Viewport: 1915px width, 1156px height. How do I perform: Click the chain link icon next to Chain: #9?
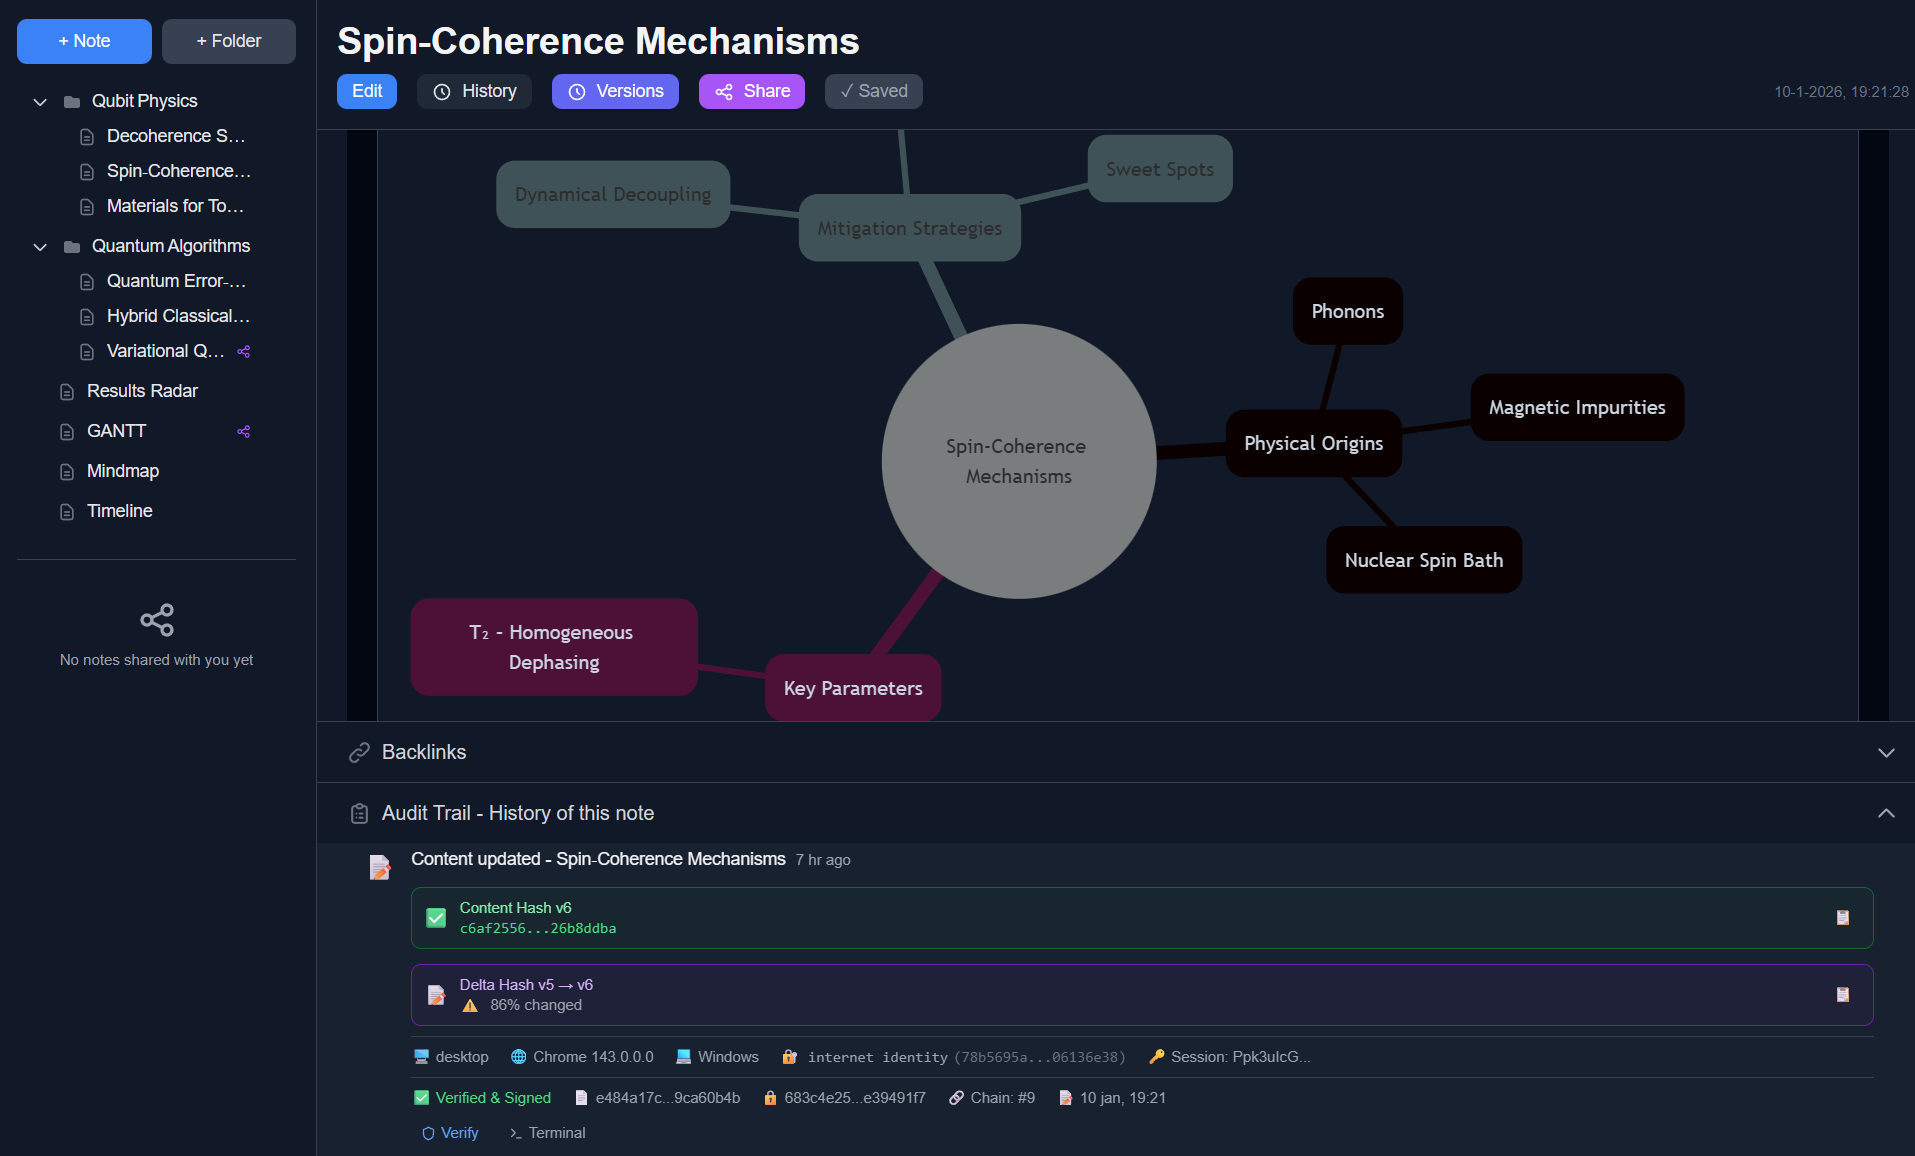[x=956, y=1097]
